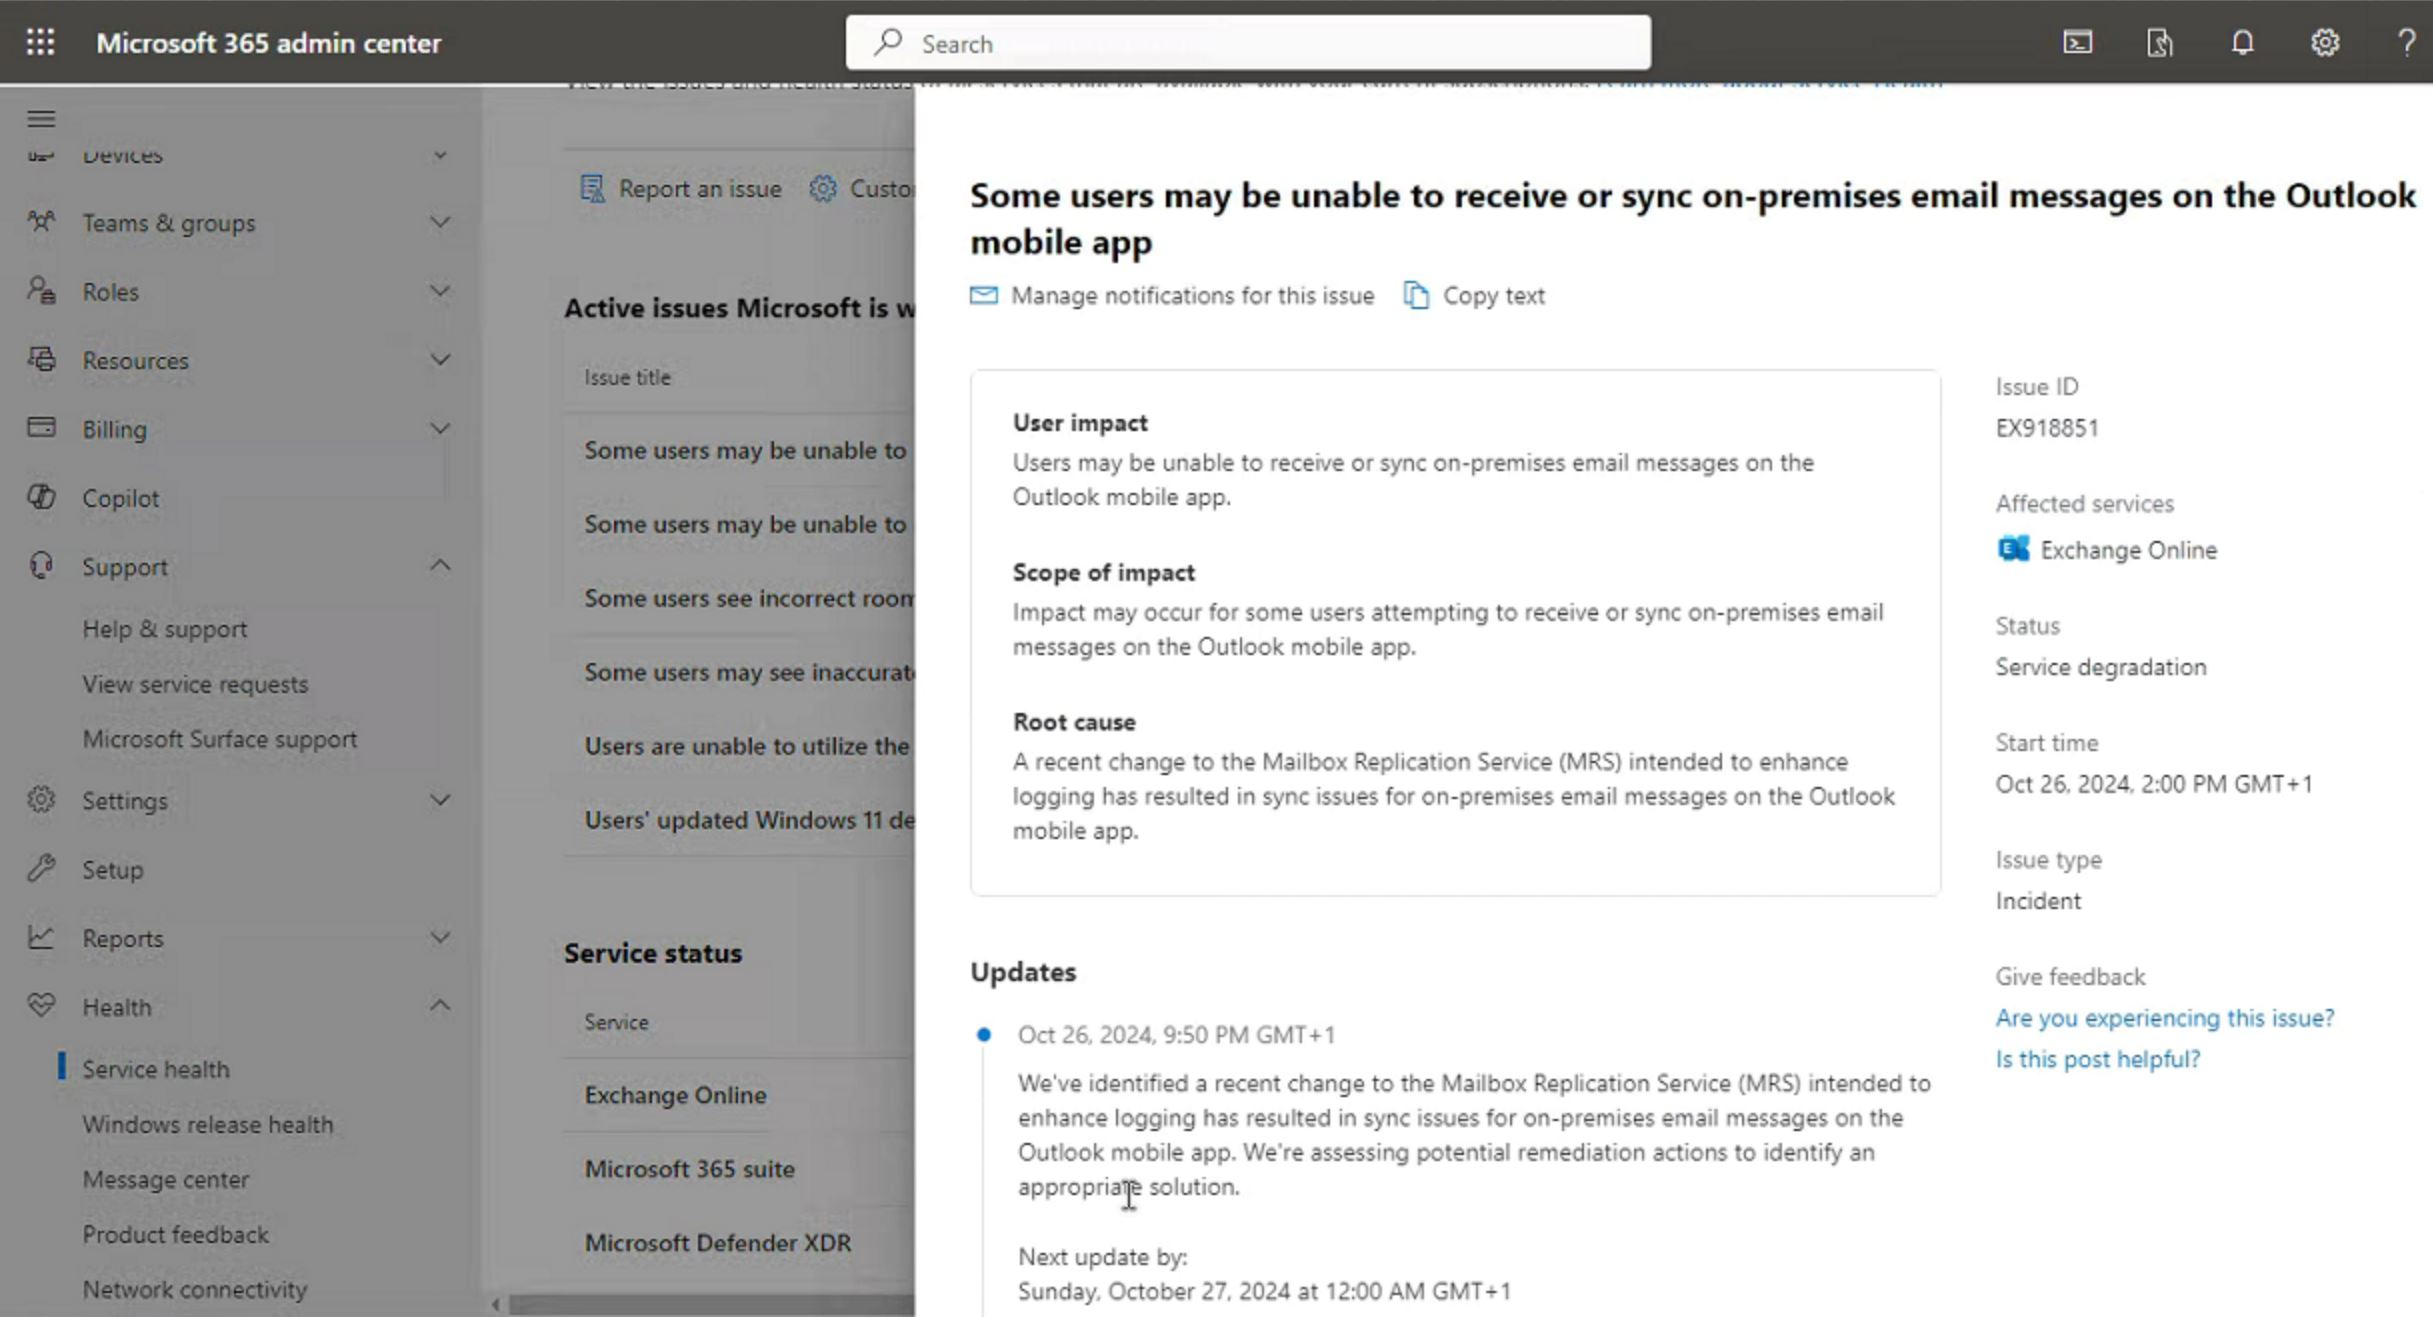The image size is (2433, 1317).
Task: Open 'Users are unable to utilize the' issue
Action: pos(748,745)
